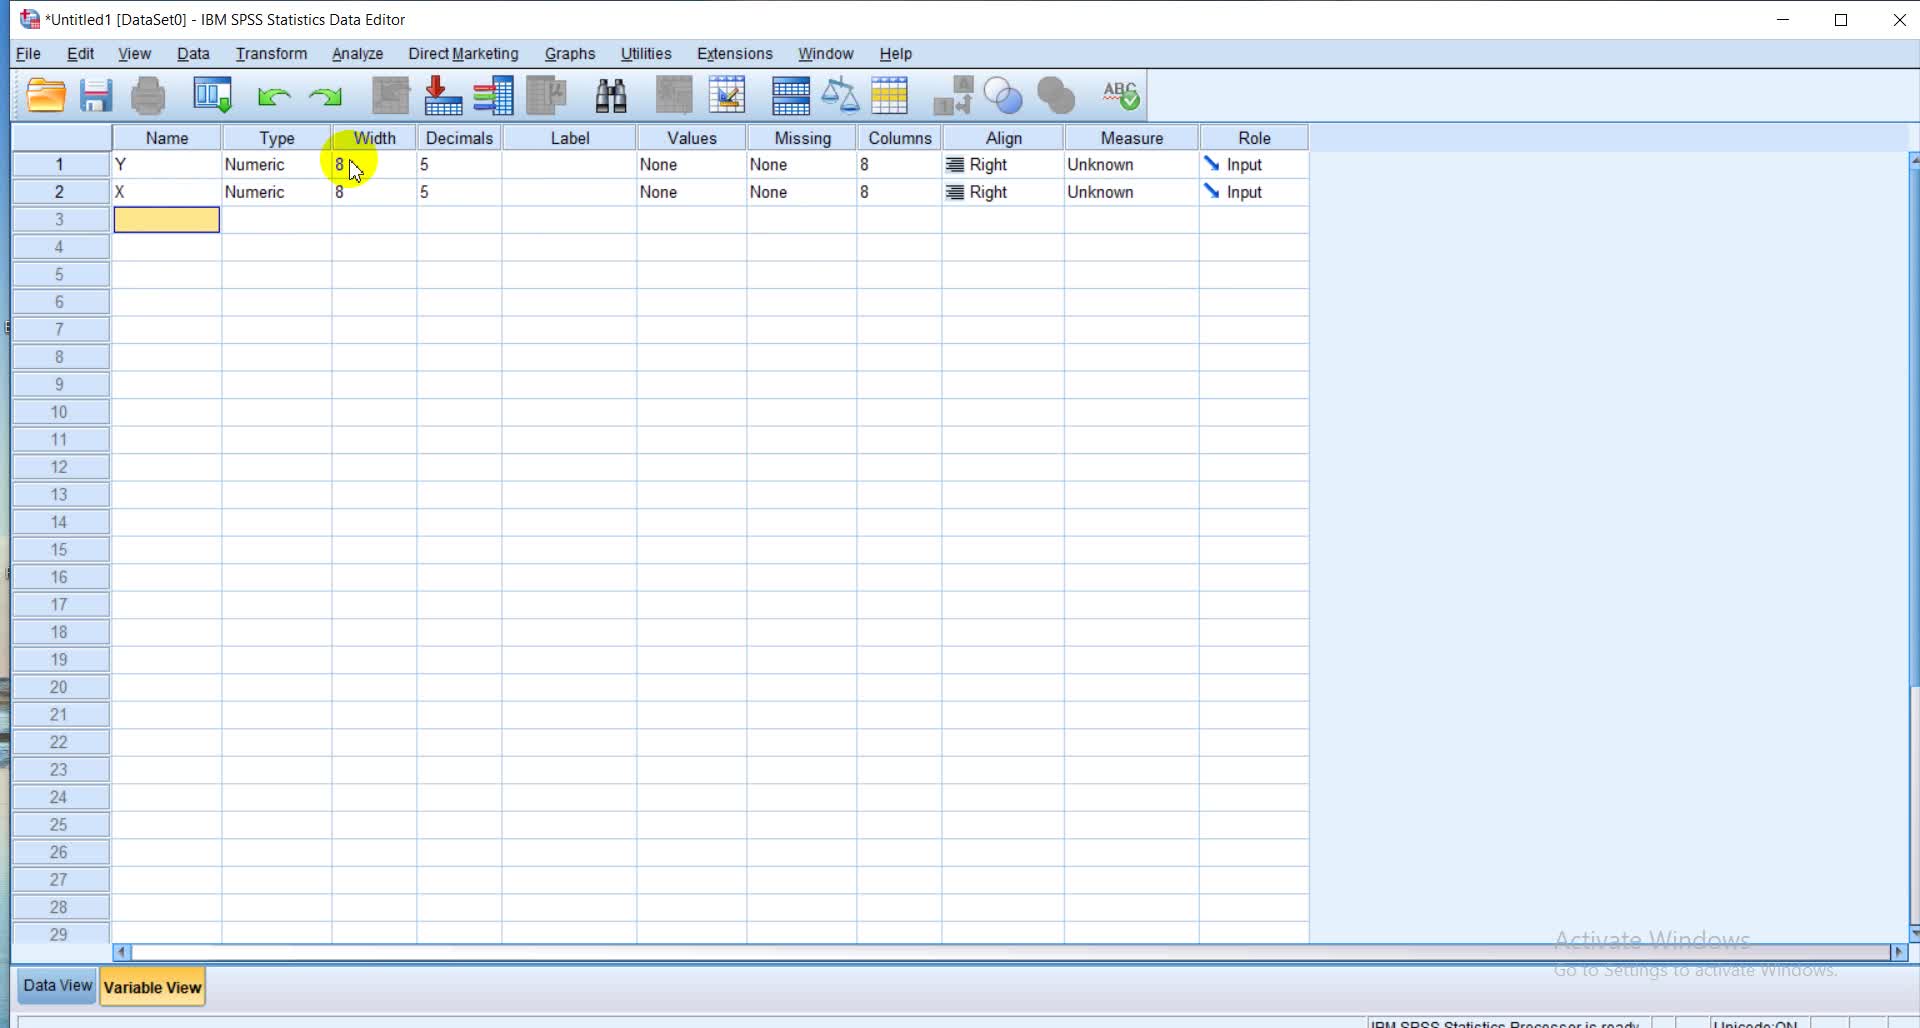Select row header number 2
Image resolution: width=1920 pixels, height=1028 pixels.
(x=60, y=192)
